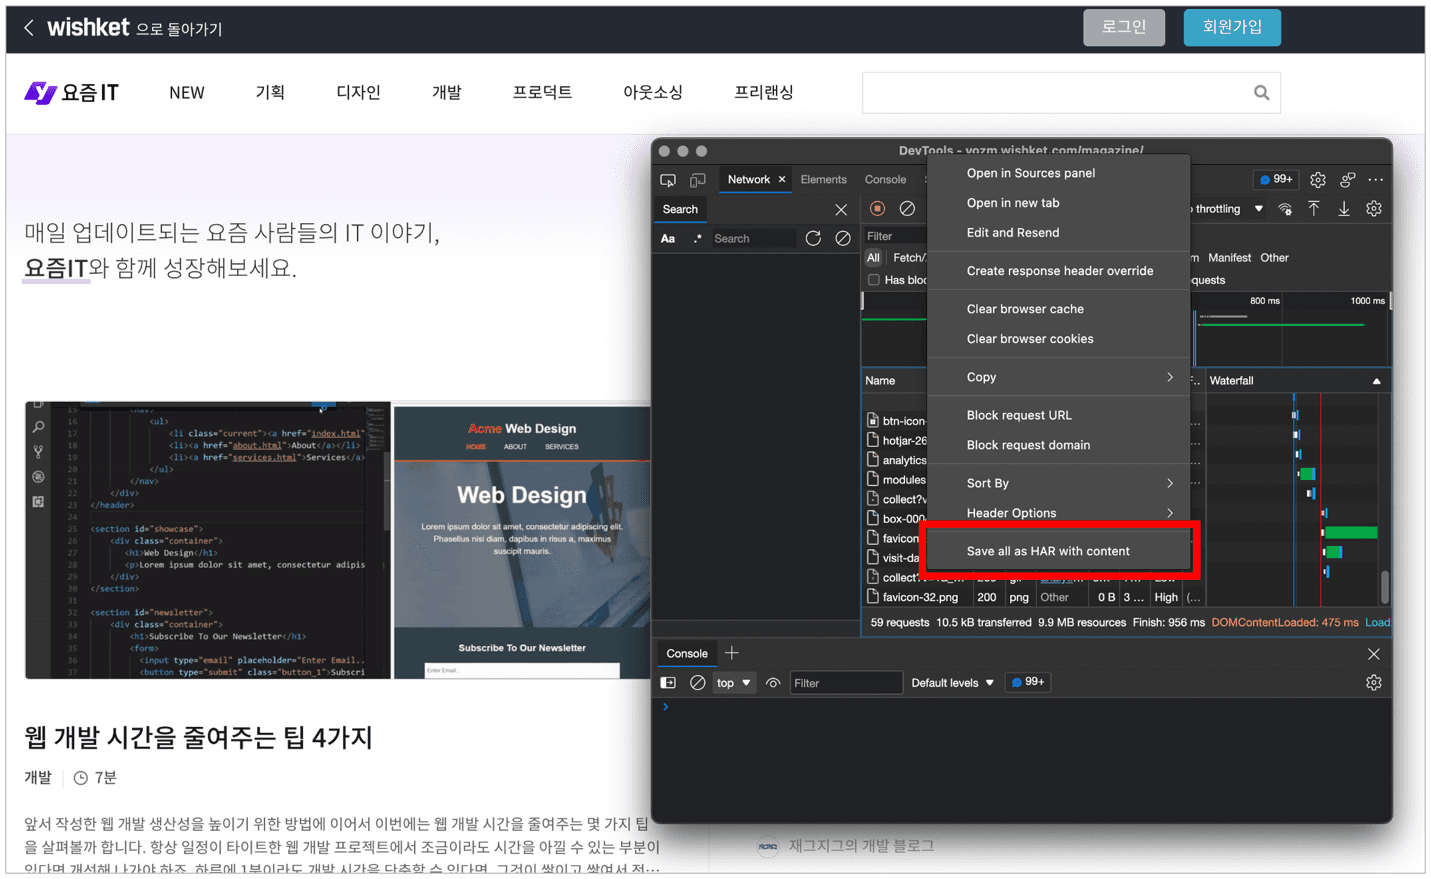Expand the Sort By submenu
The height and width of the screenshot is (879, 1431).
point(1059,483)
